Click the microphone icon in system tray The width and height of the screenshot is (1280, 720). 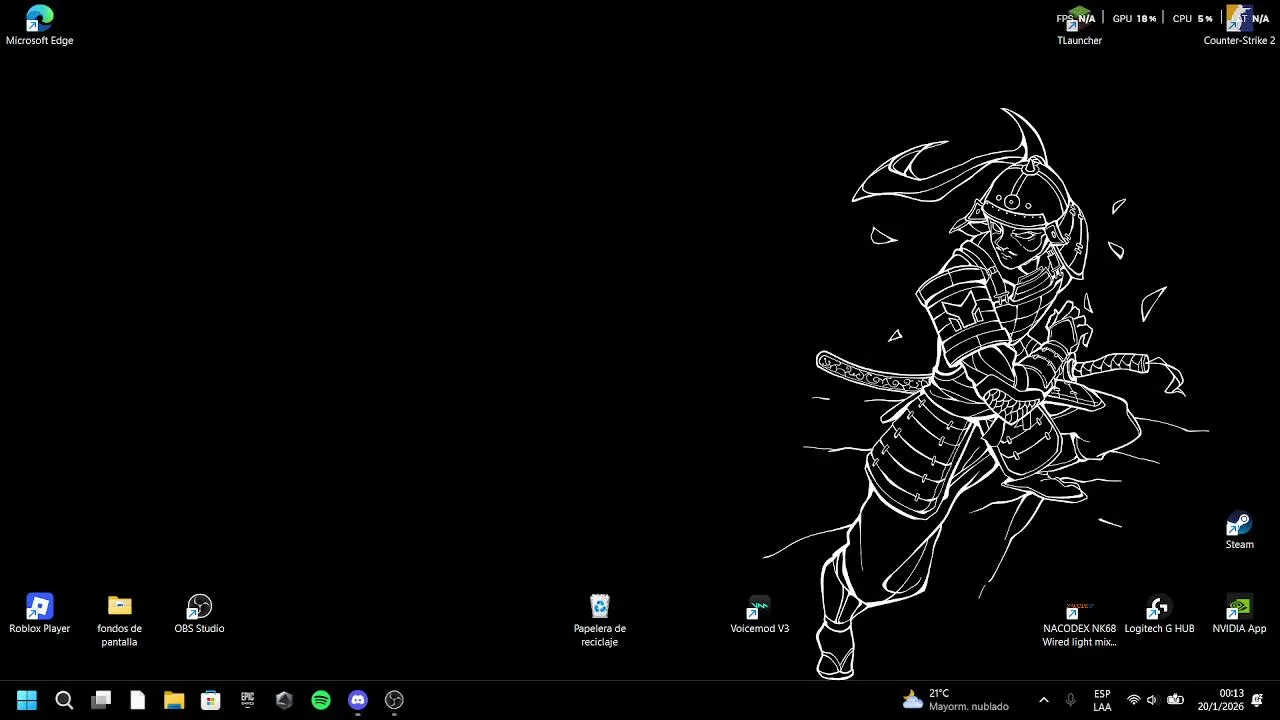(x=1071, y=700)
